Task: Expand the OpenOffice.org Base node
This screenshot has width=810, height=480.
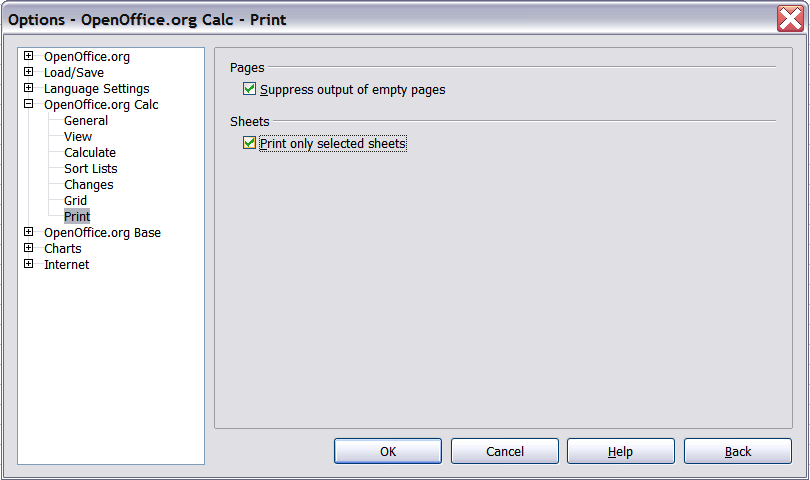Action: 29,233
